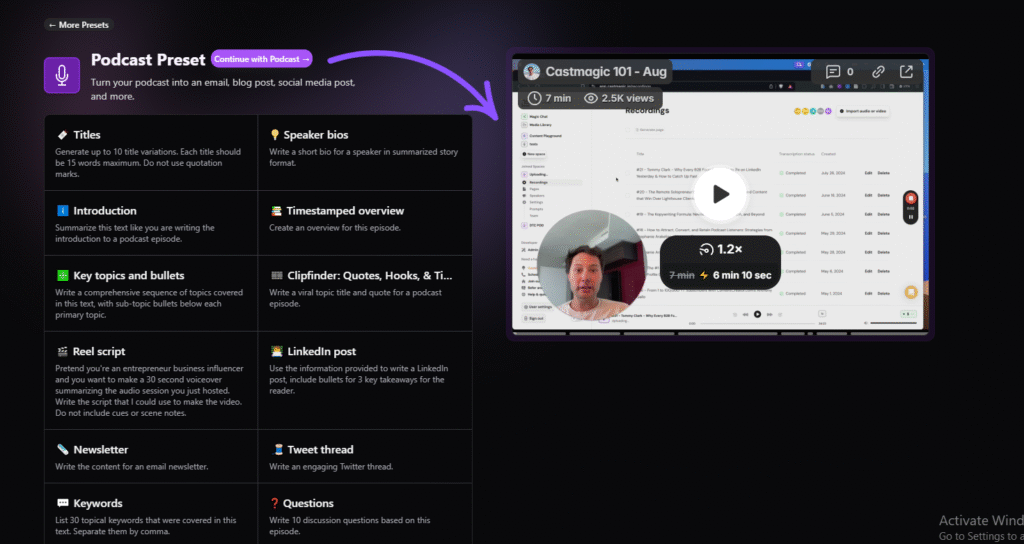Click the info icon next to Introduction
The image size is (1024, 544).
62,211
